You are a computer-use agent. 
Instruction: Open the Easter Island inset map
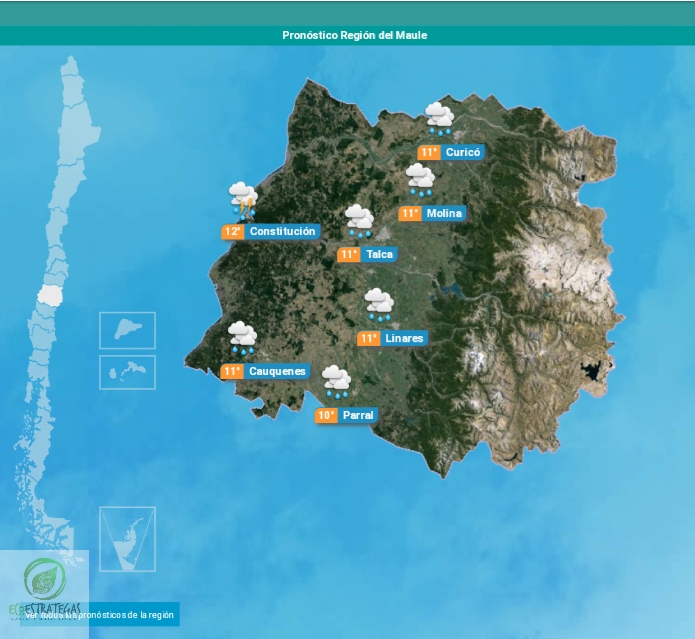coord(127,330)
